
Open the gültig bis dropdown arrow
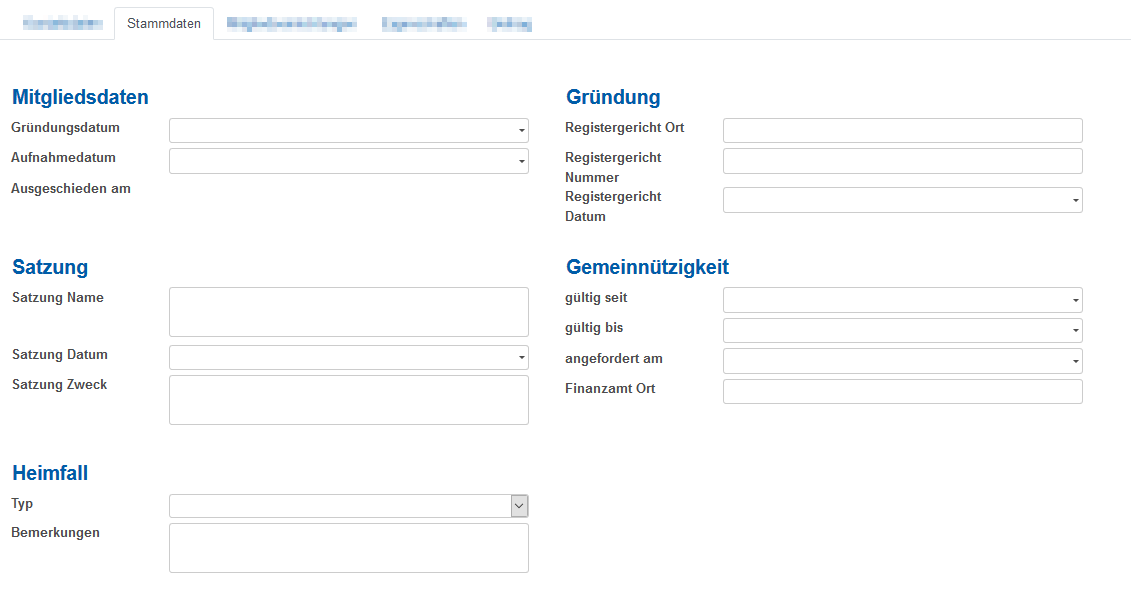click(x=1075, y=330)
